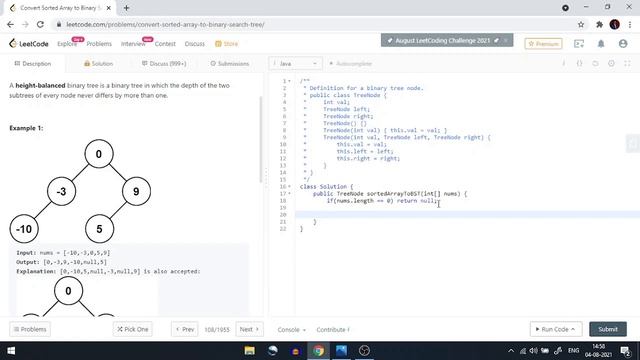Go to the Prev problem
Image resolution: width=640 pixels, height=360 pixels.
tap(185, 329)
